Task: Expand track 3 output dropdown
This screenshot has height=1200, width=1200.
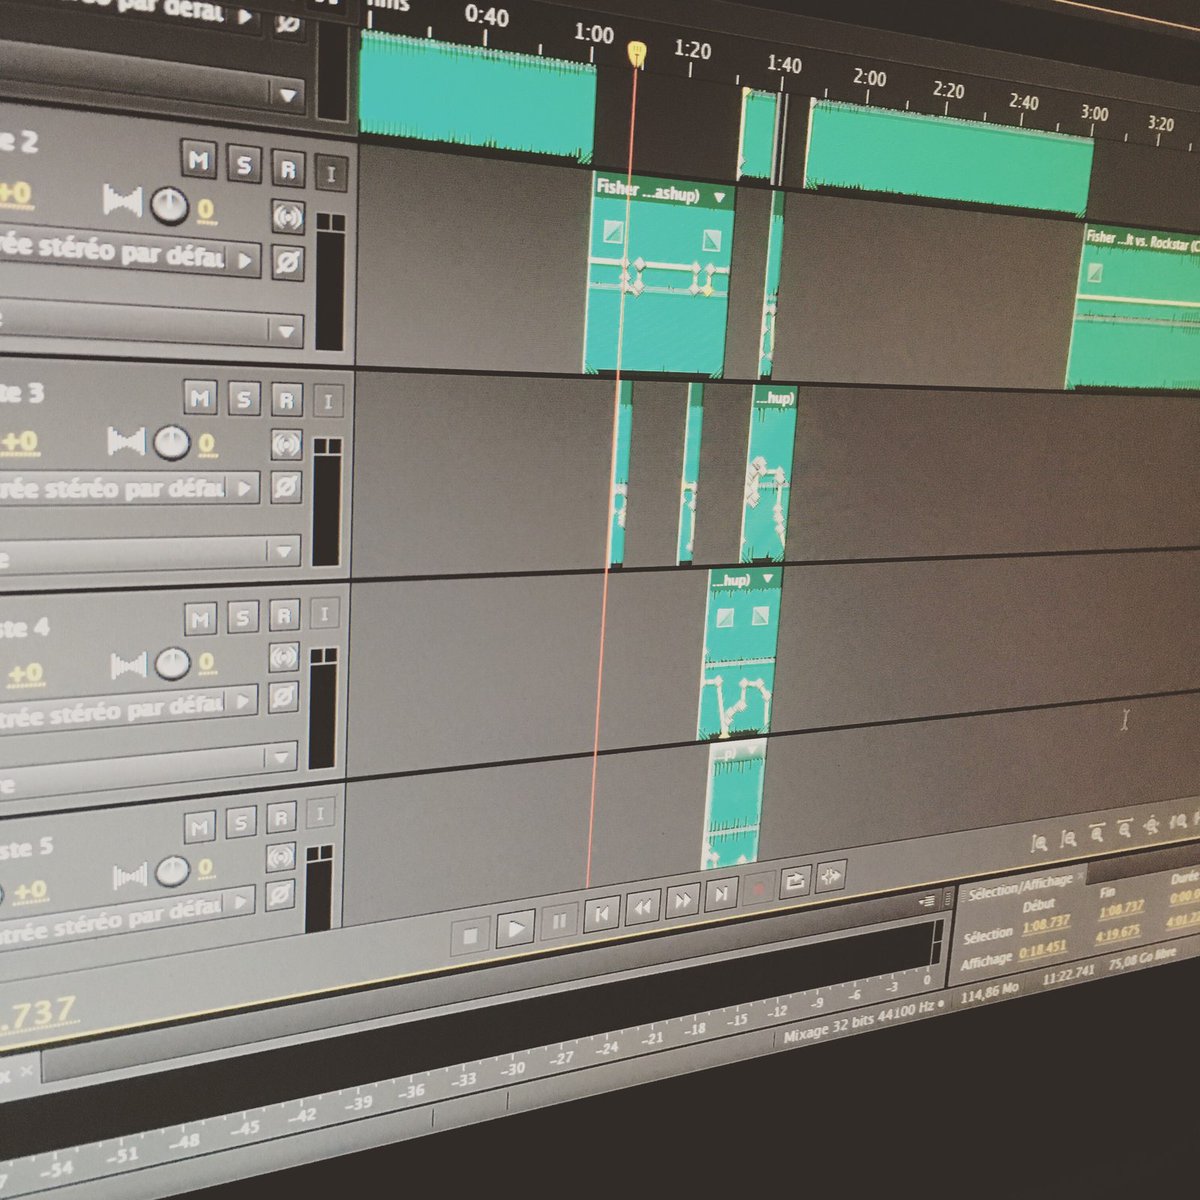Action: [284, 551]
